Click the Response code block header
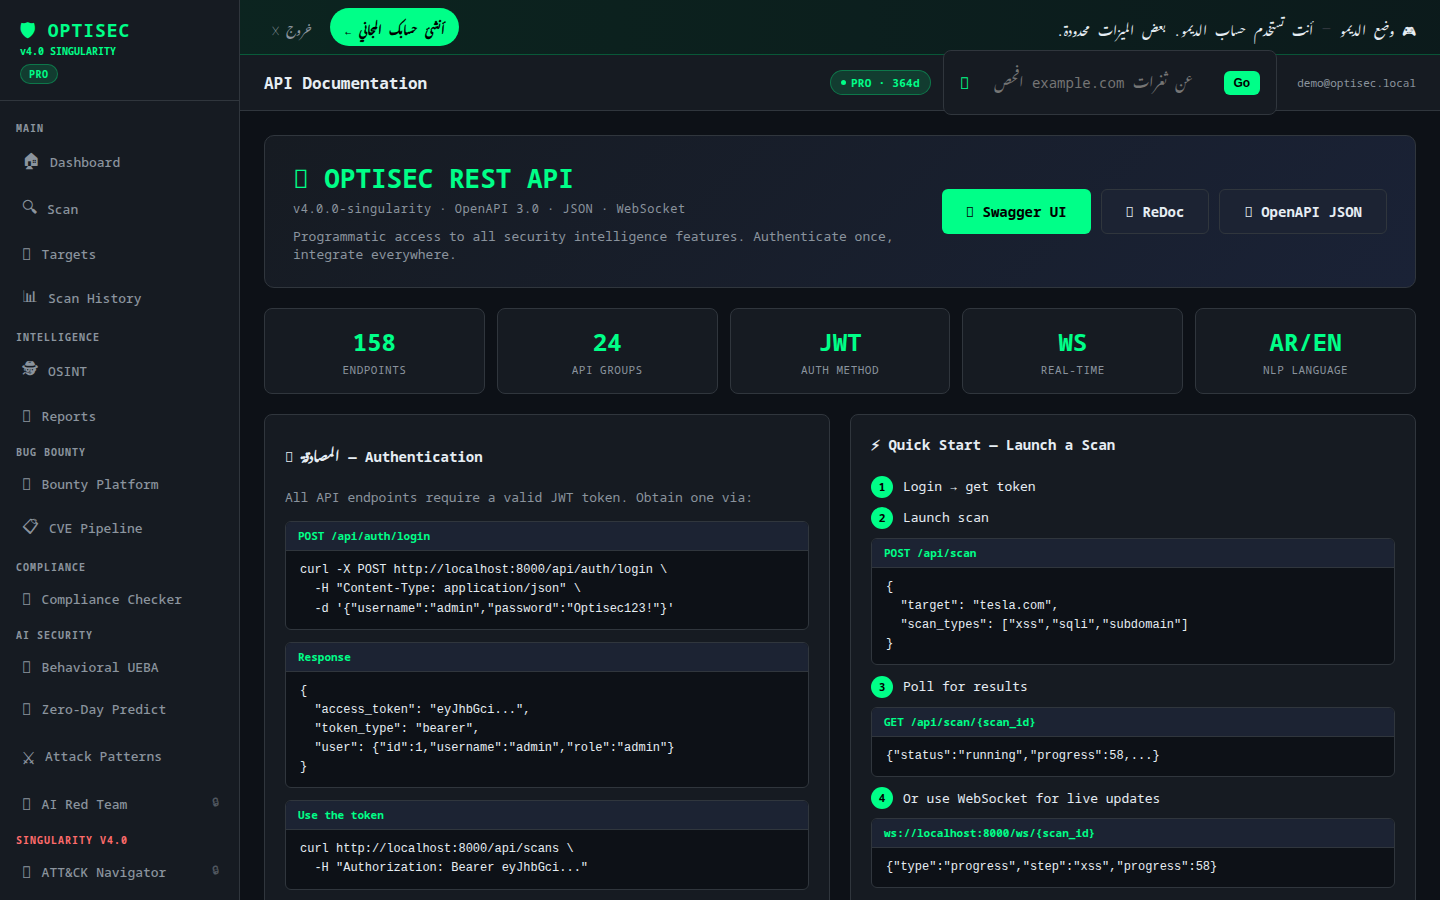 pos(547,658)
